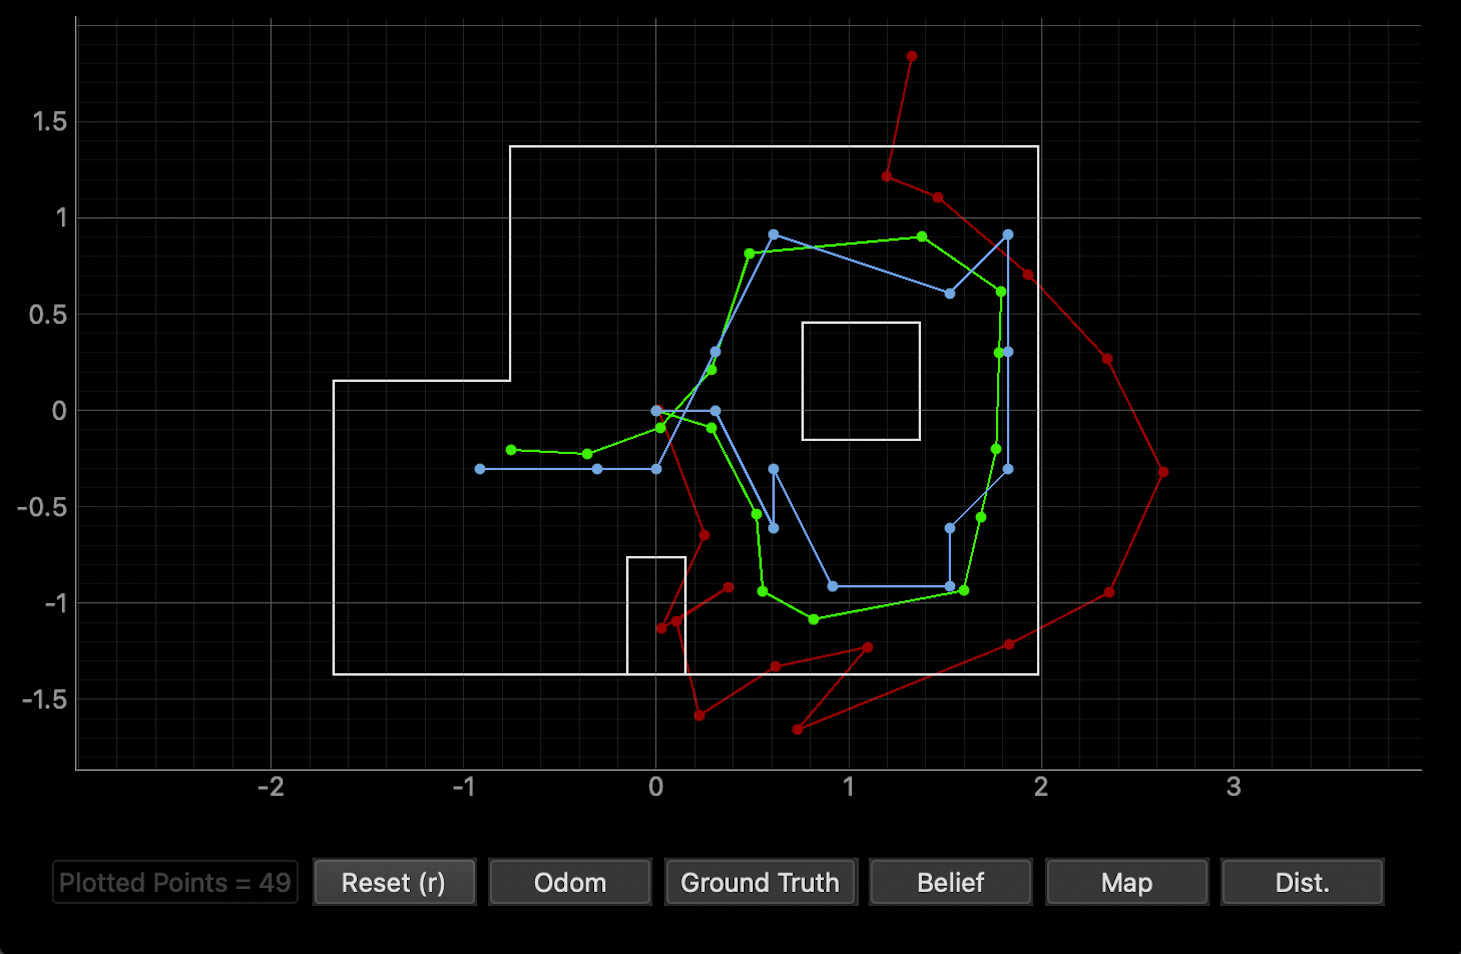Toggle the Odom trajectory button

[570, 882]
